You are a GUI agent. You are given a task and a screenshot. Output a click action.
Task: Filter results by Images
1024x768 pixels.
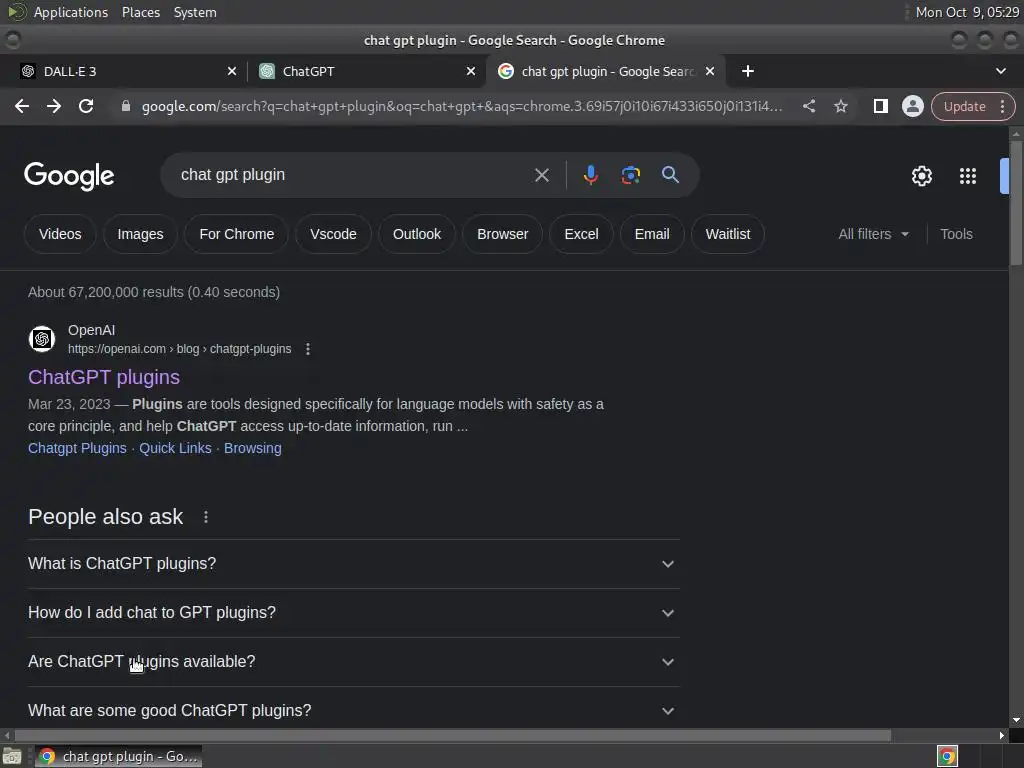tap(140, 234)
